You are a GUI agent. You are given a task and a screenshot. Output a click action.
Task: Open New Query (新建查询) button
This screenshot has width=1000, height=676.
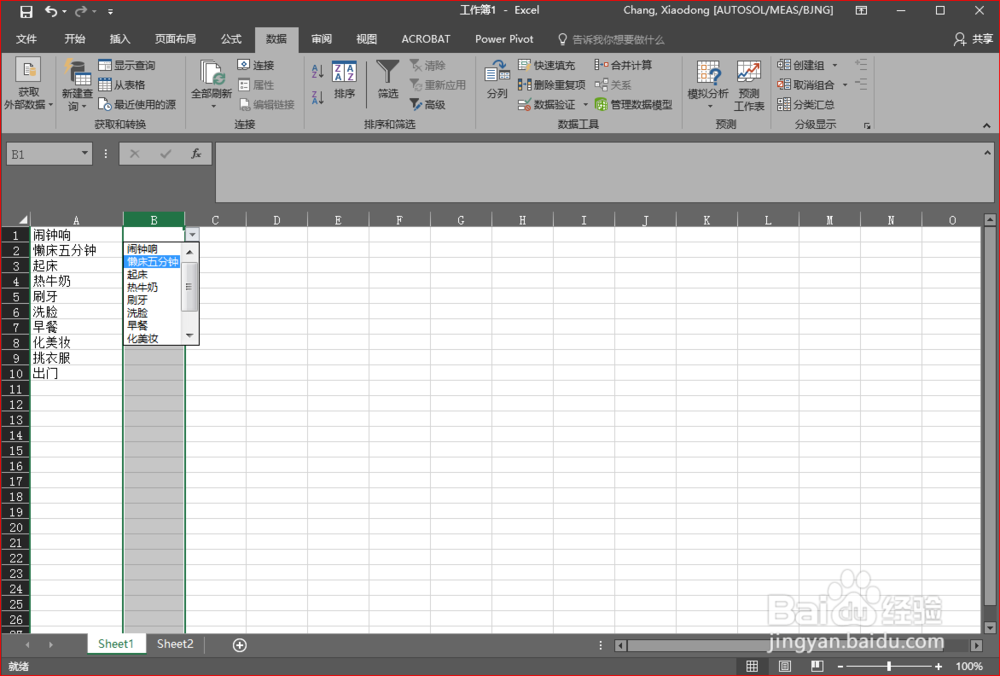(x=77, y=85)
